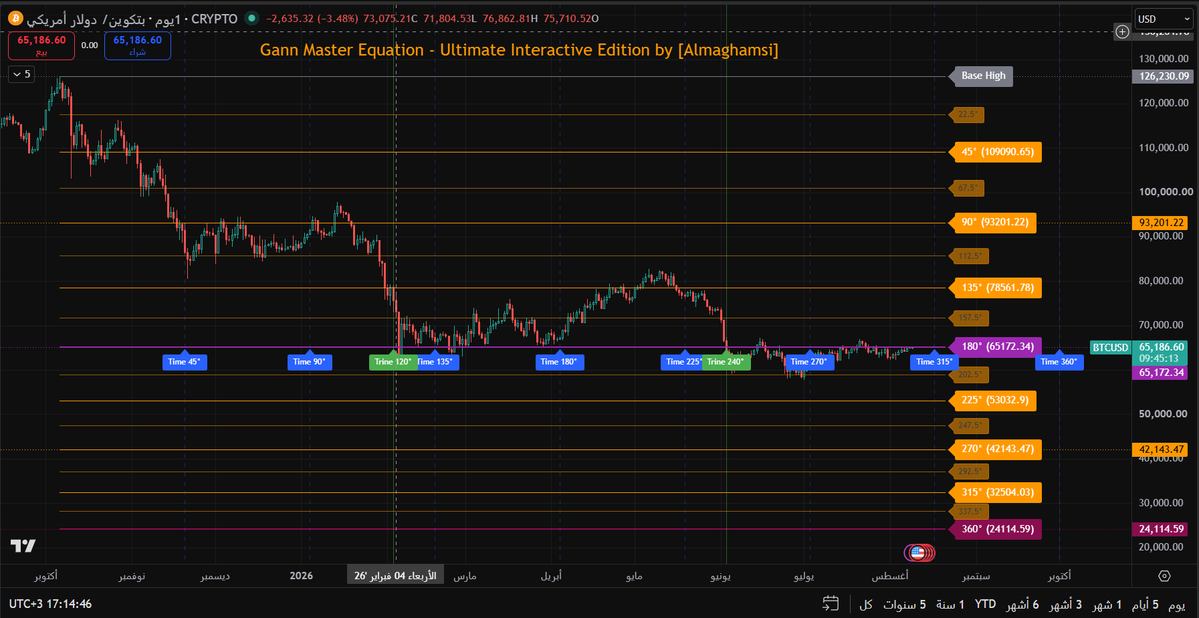
Task: Click the purple 65,172.34 price axis tag
Action: coord(1162,373)
